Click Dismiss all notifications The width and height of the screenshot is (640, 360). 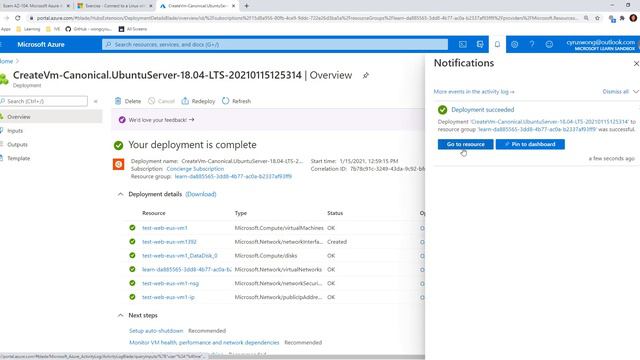[x=616, y=92]
